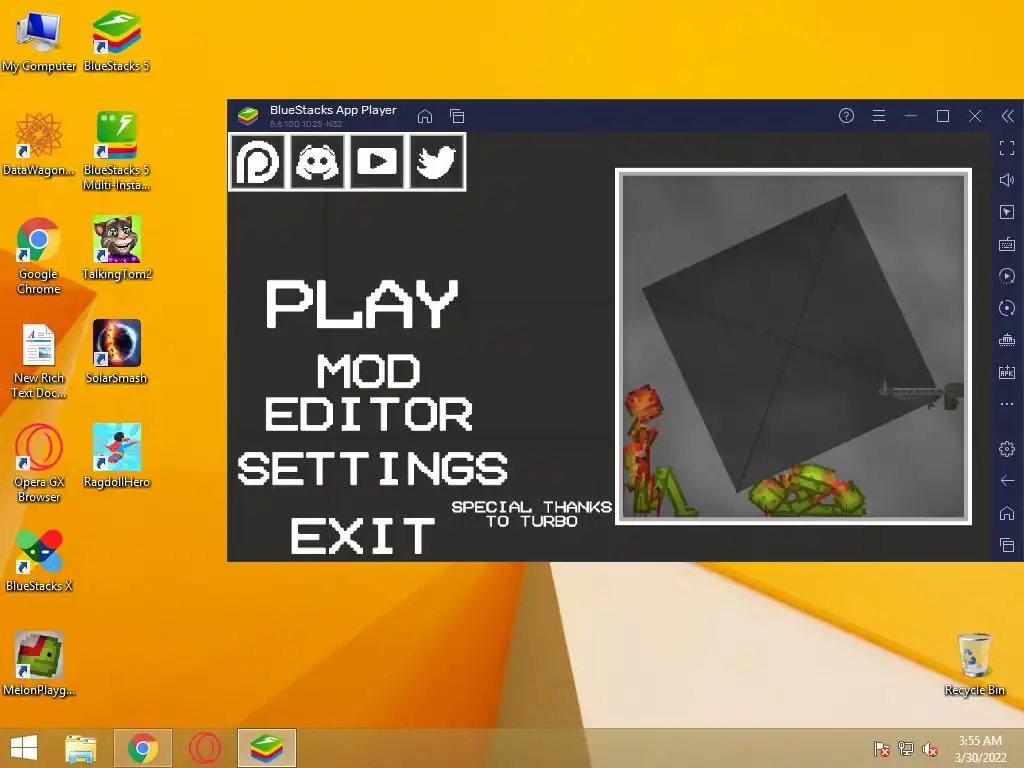Viewport: 1024px width, 768px height.
Task: Go to Android home in sidebar
Action: 1007,513
